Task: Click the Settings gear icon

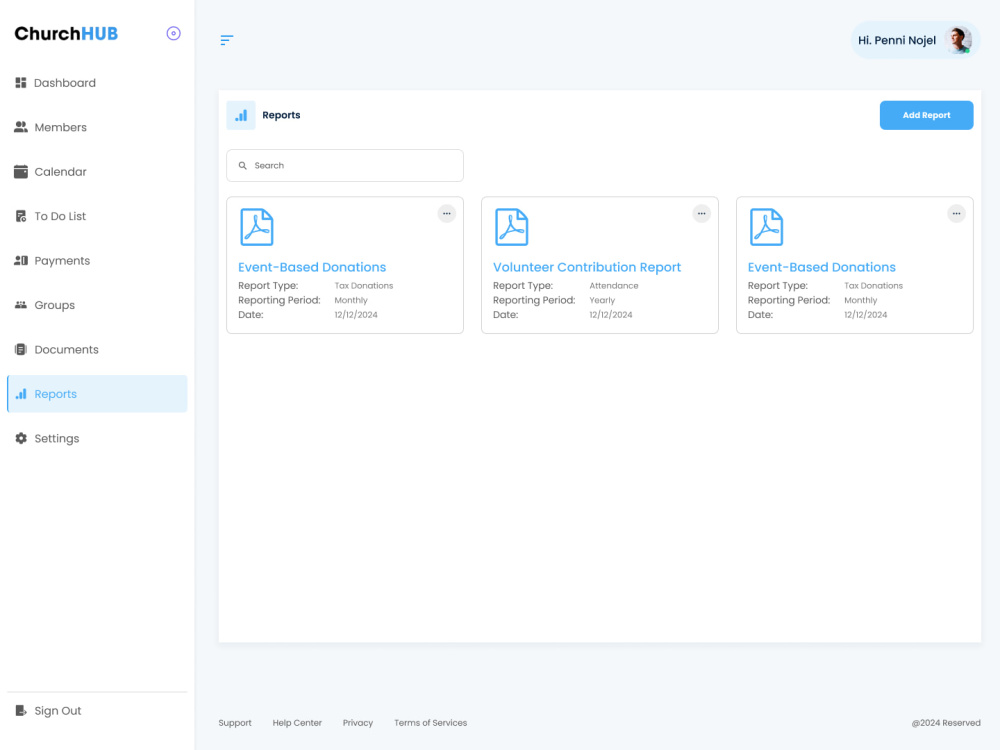Action: point(21,438)
